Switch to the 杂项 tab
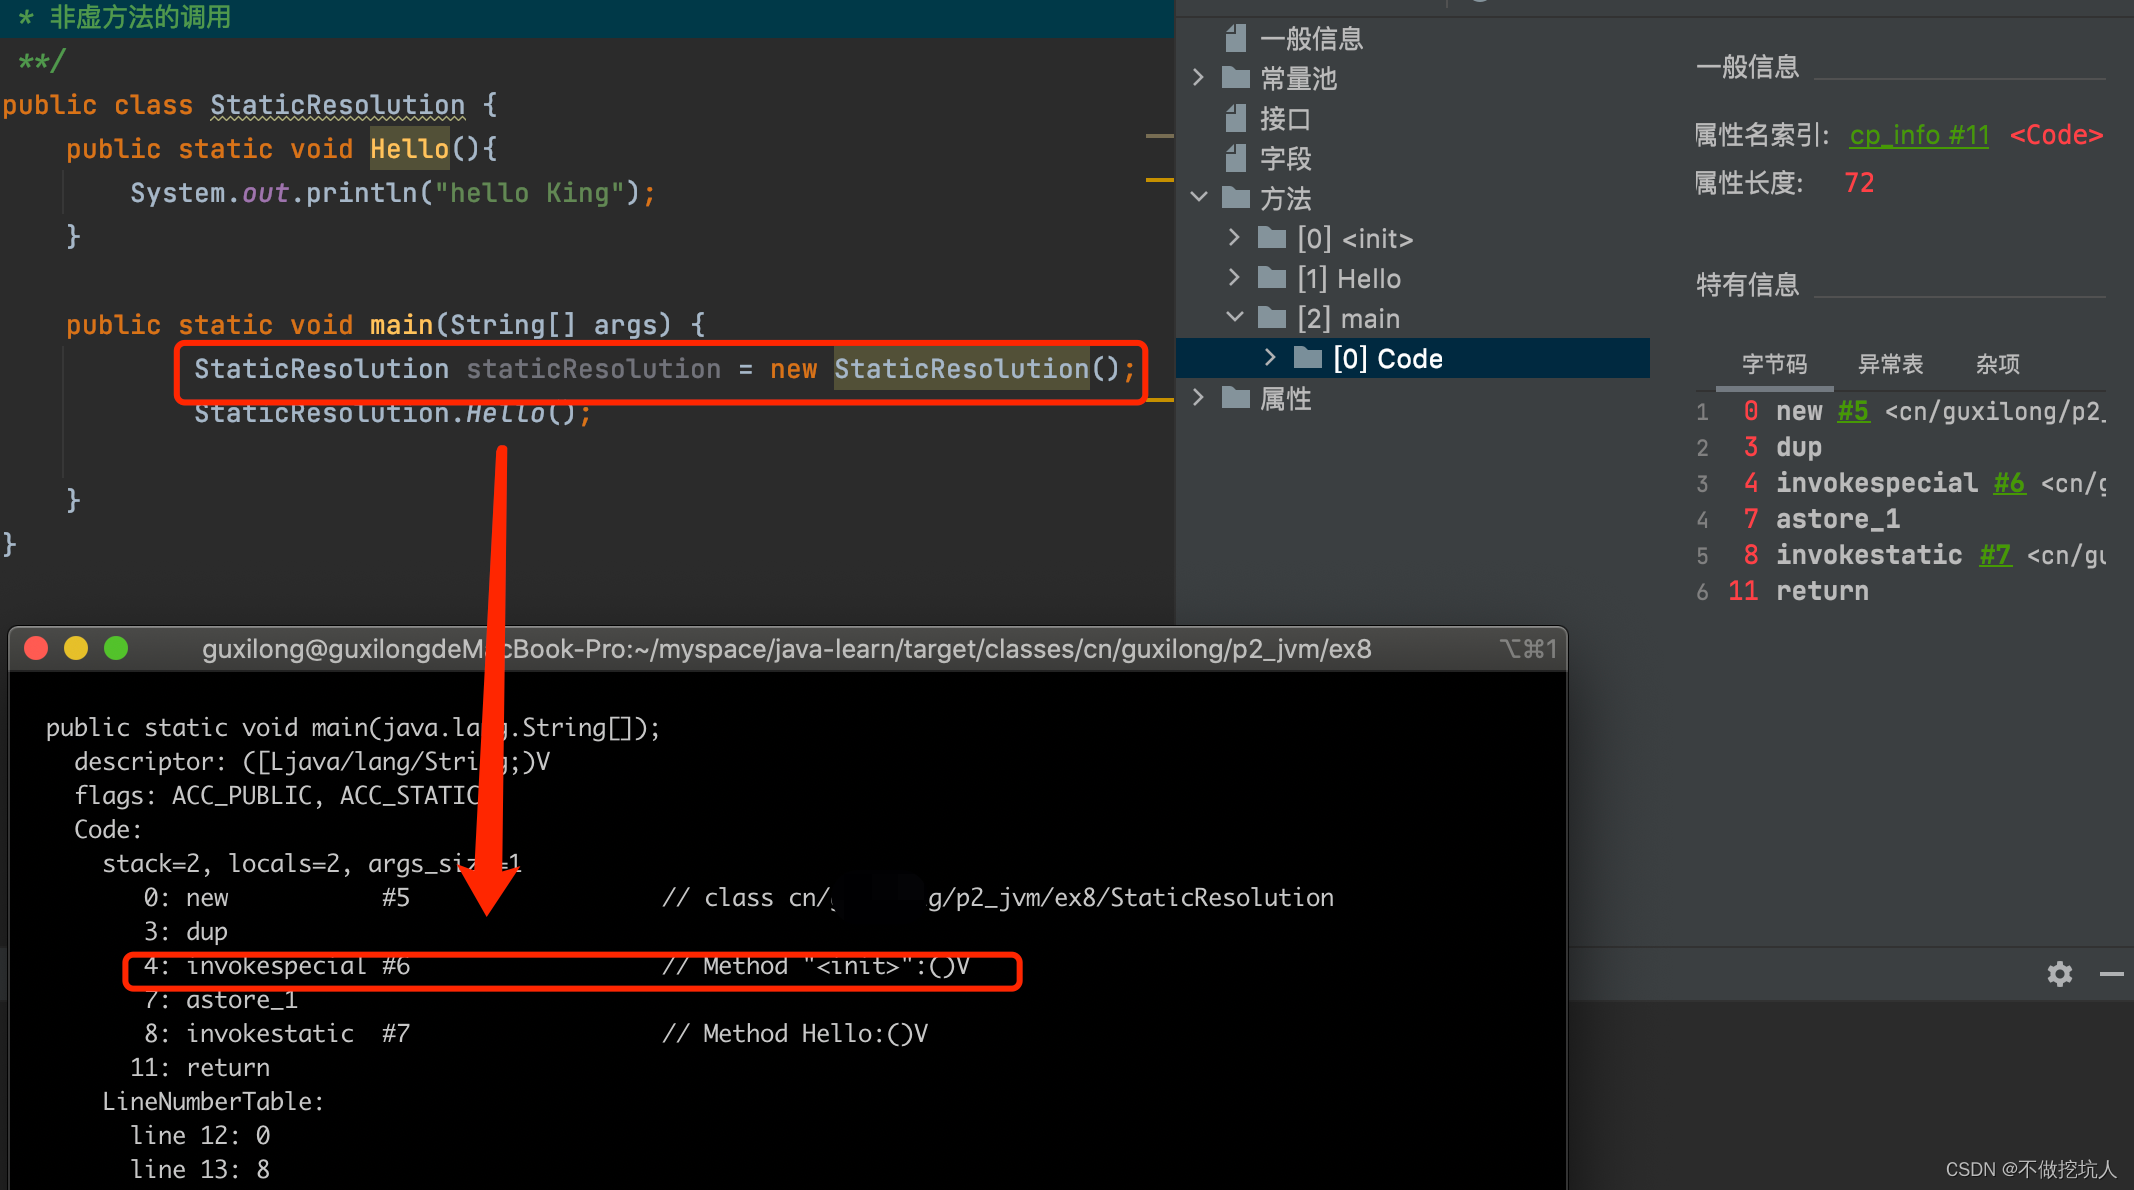This screenshot has height=1190, width=2134. point(1997,364)
